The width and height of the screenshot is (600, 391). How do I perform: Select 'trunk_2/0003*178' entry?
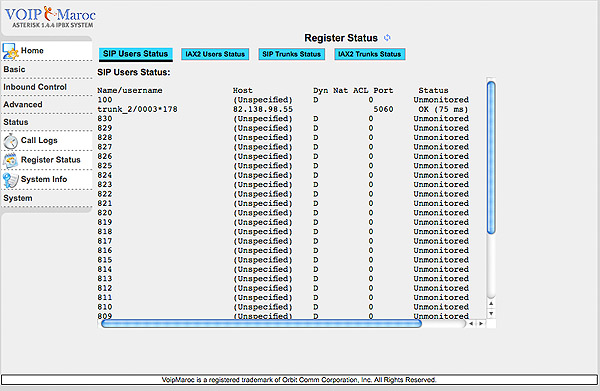tap(137, 109)
